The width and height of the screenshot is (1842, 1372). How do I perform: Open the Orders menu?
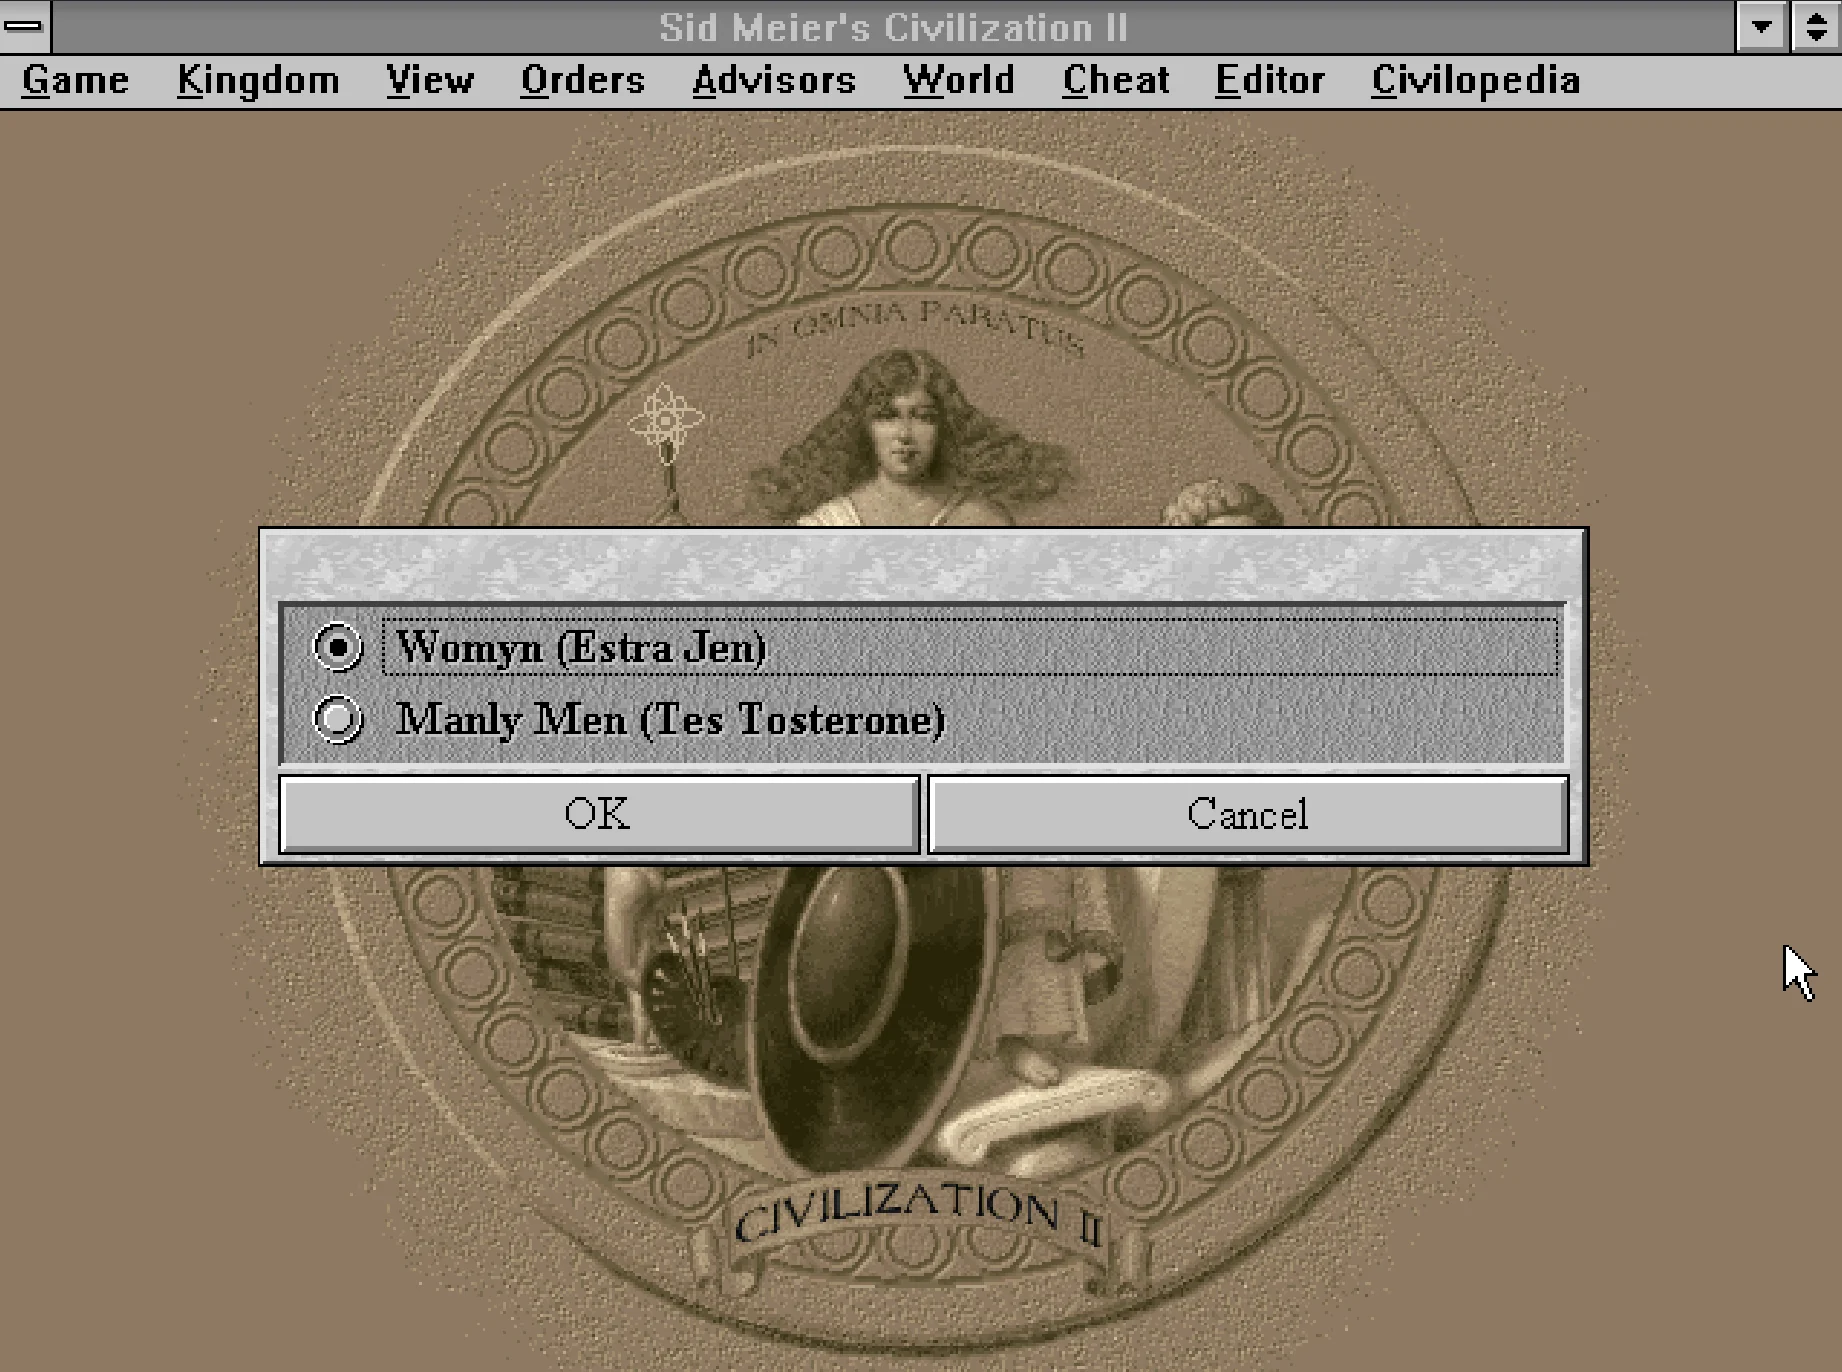click(583, 80)
